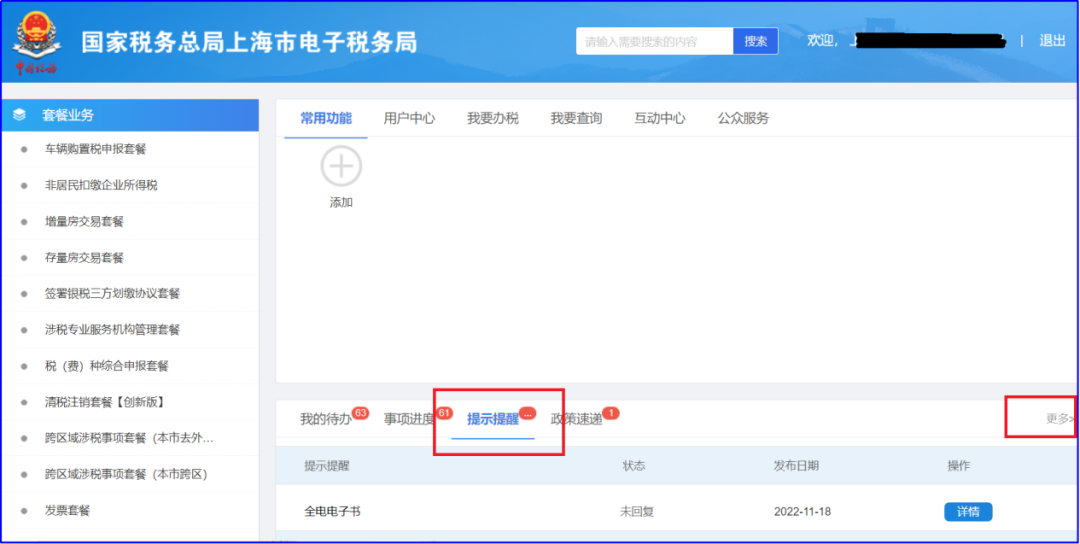Click the 全电电子书 reminder row text
The width and height of the screenshot is (1080, 544).
(x=333, y=512)
